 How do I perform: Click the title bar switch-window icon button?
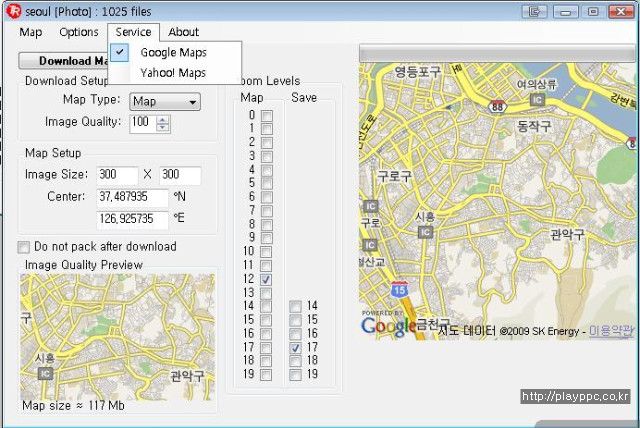[x=535, y=11]
